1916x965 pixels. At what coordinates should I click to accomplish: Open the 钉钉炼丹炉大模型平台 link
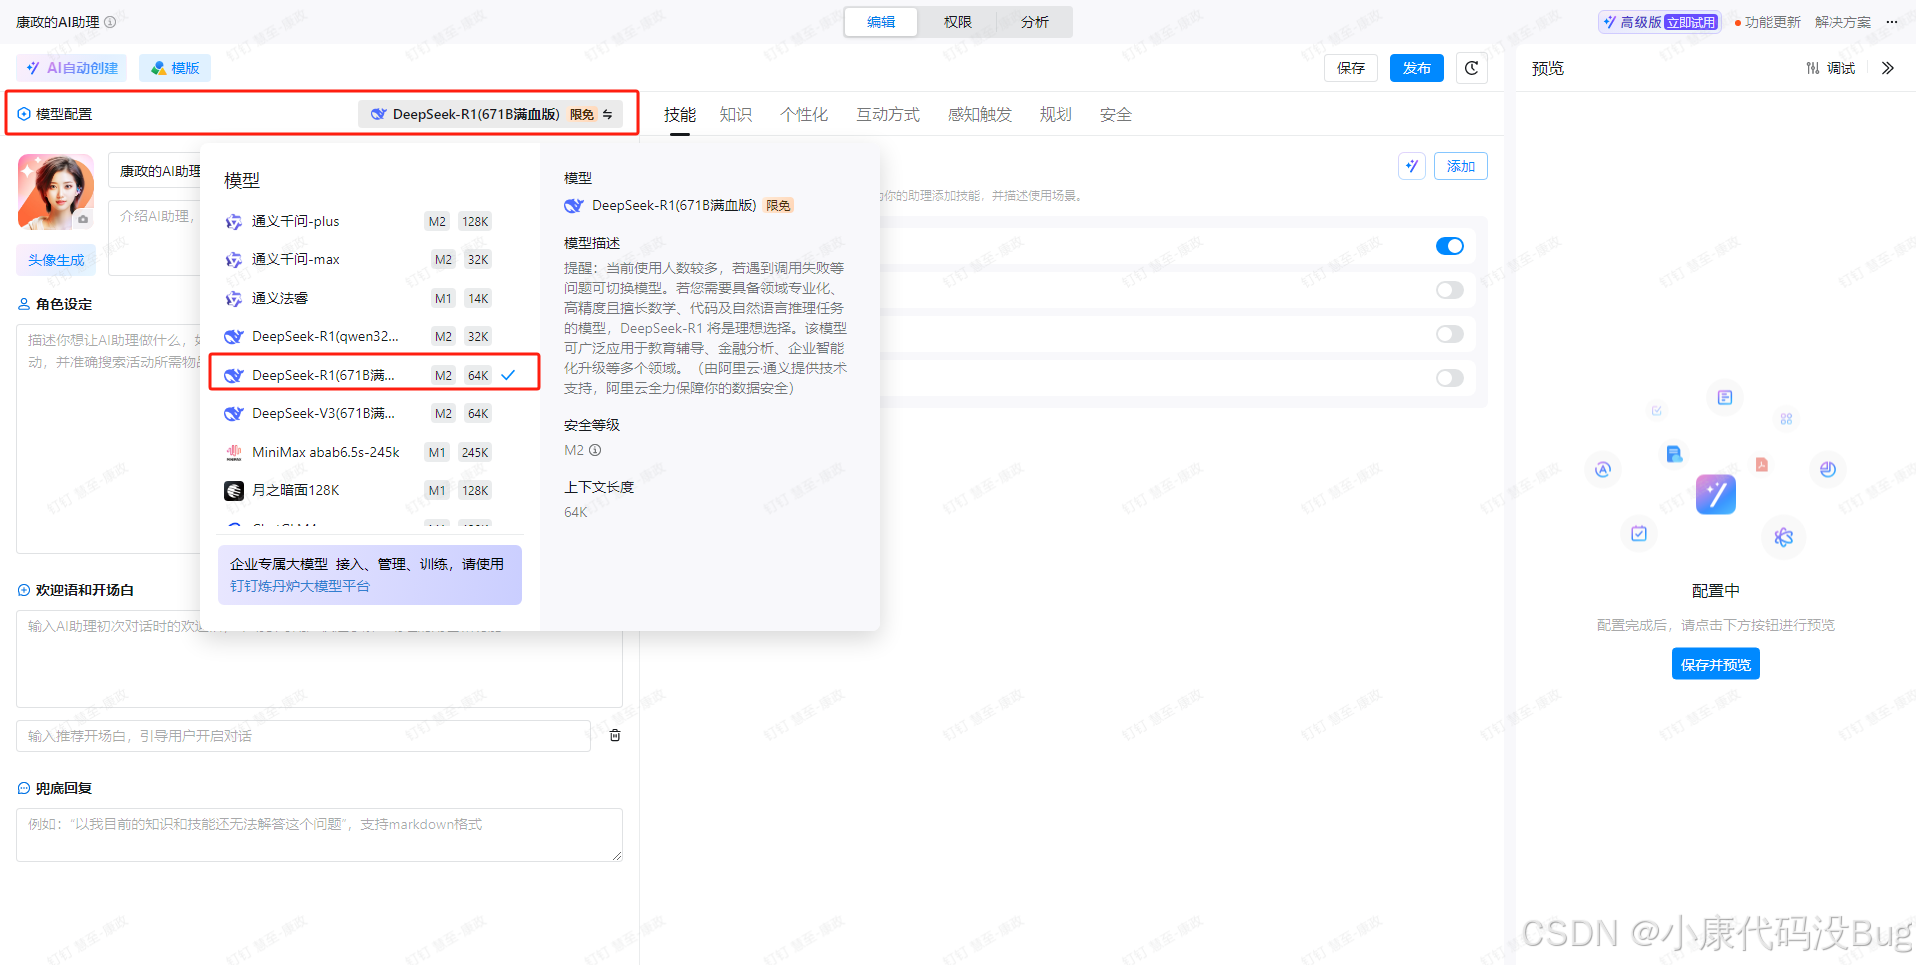pyautogui.click(x=300, y=586)
